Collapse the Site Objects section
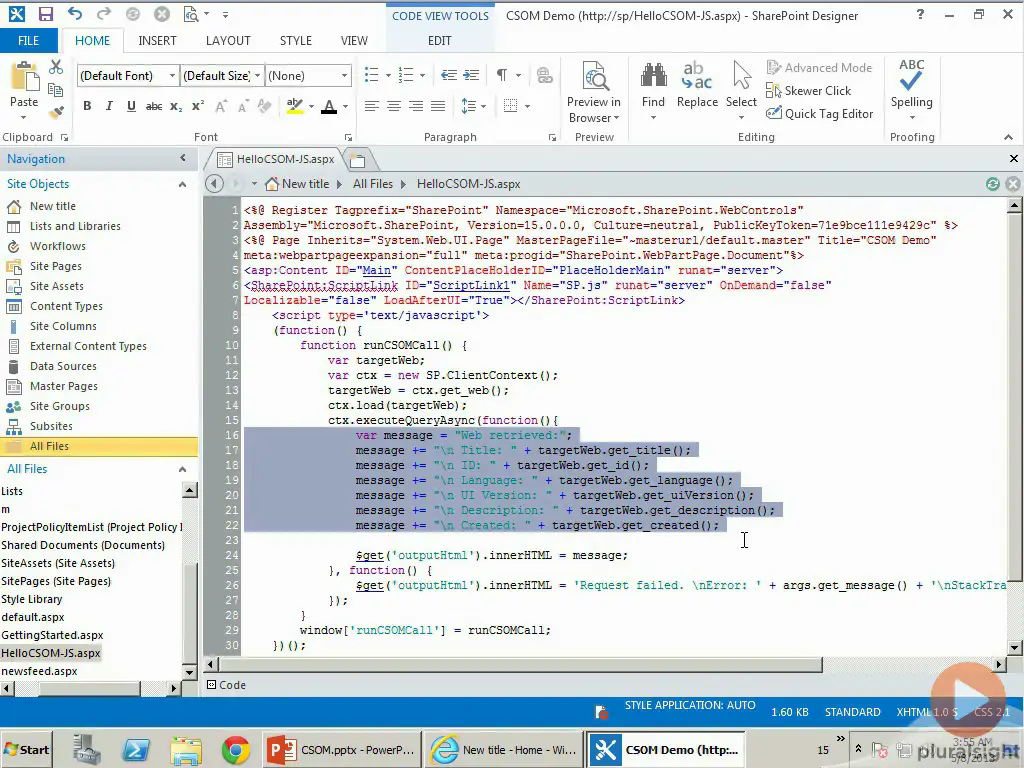The image size is (1024, 768). click(x=183, y=184)
